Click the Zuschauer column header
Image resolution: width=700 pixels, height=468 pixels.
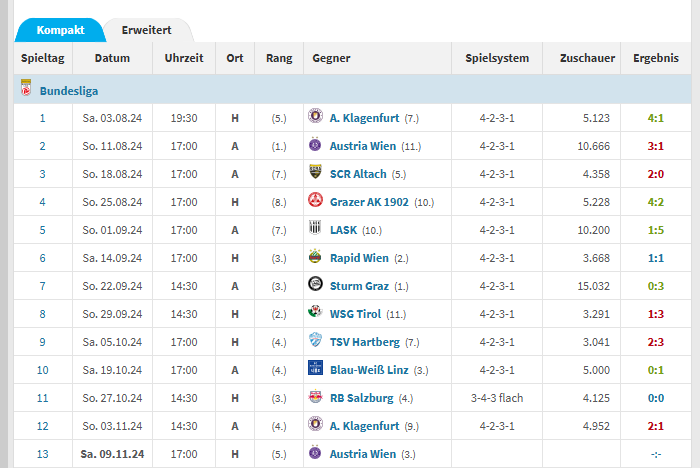click(x=587, y=58)
